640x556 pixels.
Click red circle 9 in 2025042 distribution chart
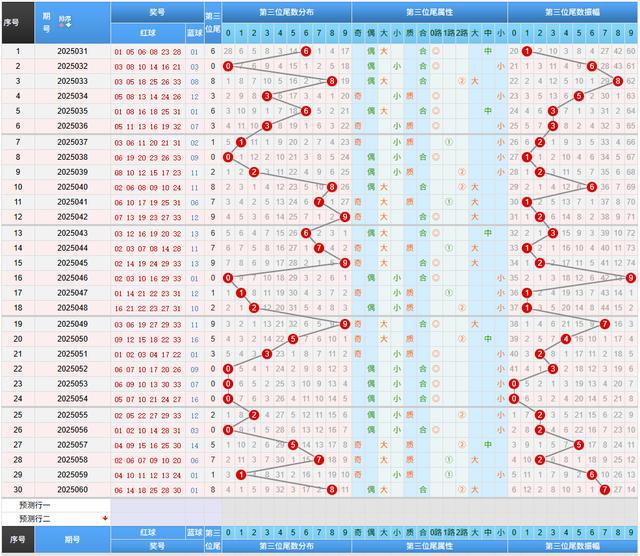pos(345,217)
